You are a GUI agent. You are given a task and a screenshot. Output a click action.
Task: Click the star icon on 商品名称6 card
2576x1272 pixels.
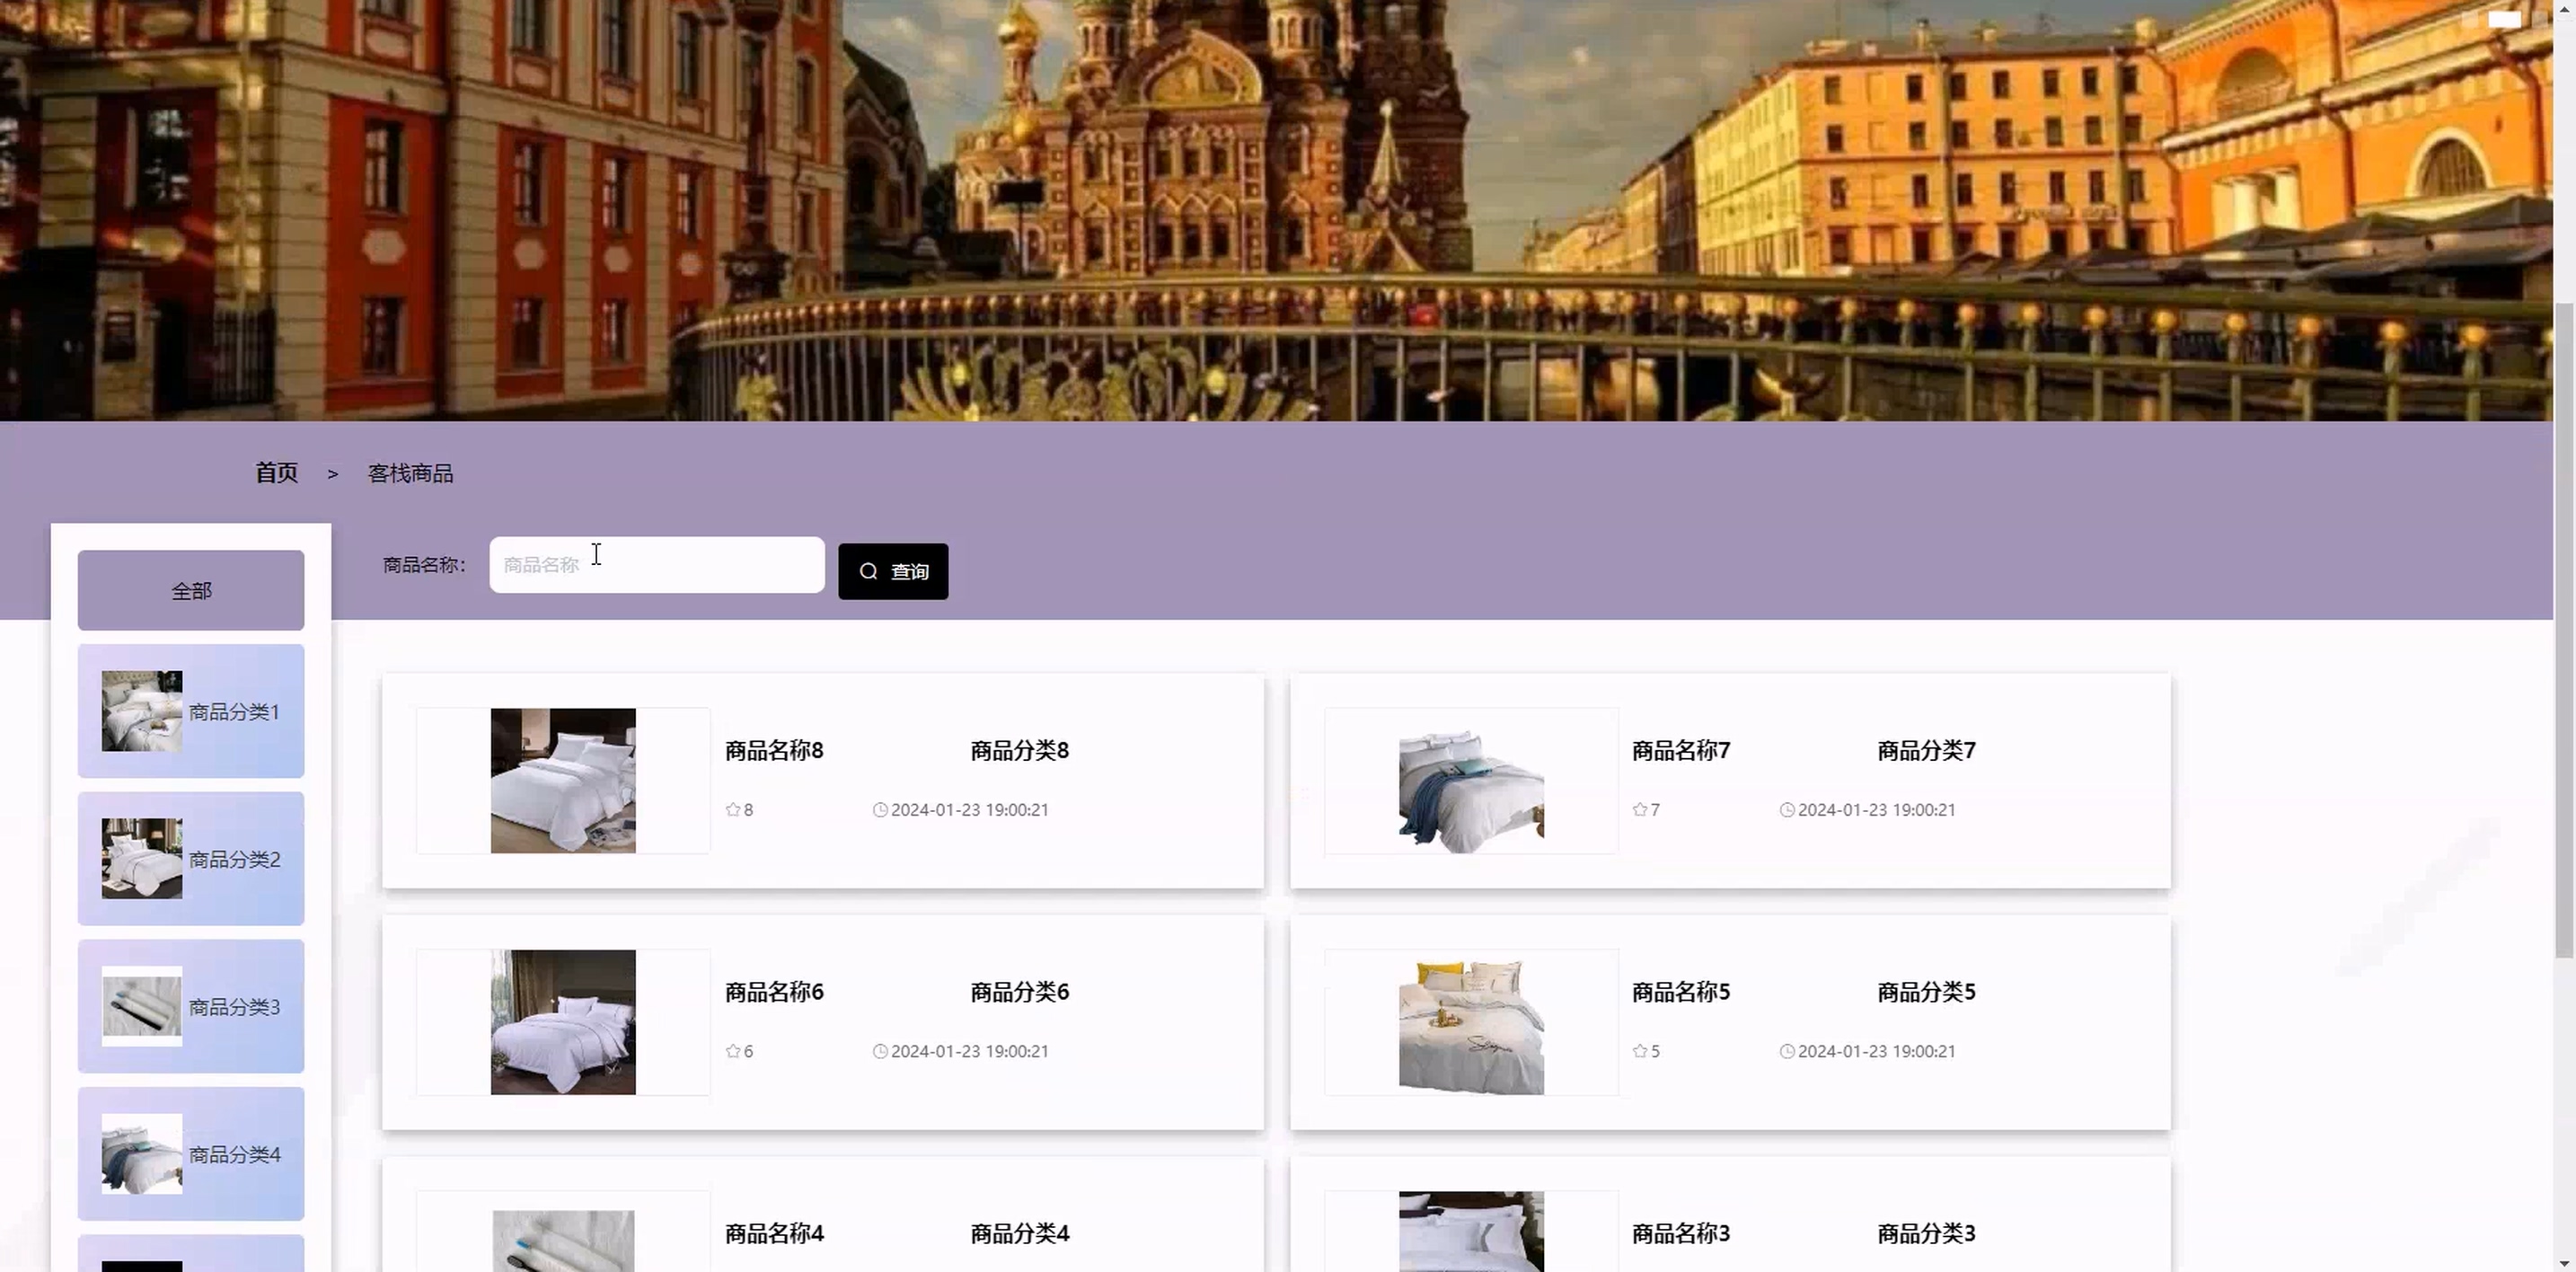(x=733, y=1051)
